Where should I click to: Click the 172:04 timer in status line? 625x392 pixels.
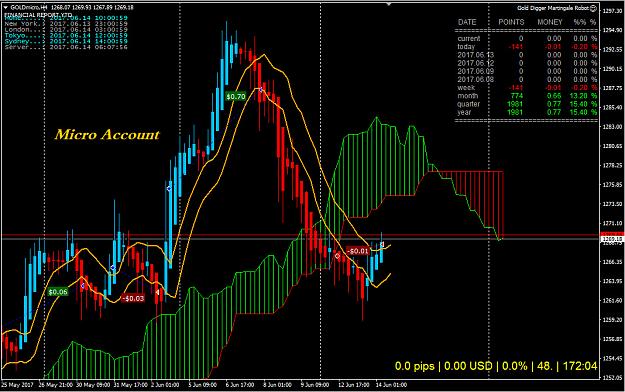tap(580, 366)
